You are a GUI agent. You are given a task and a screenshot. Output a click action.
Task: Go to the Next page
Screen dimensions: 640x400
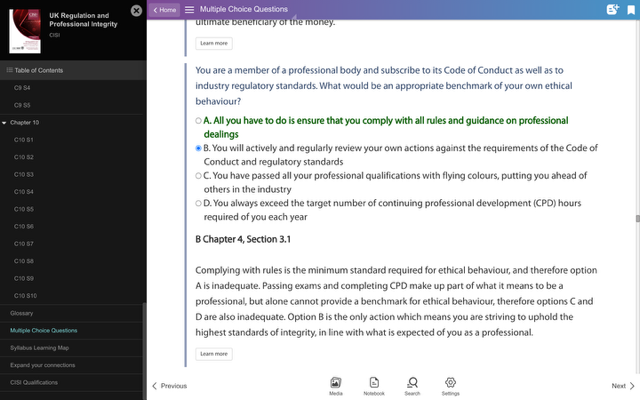click(622, 385)
